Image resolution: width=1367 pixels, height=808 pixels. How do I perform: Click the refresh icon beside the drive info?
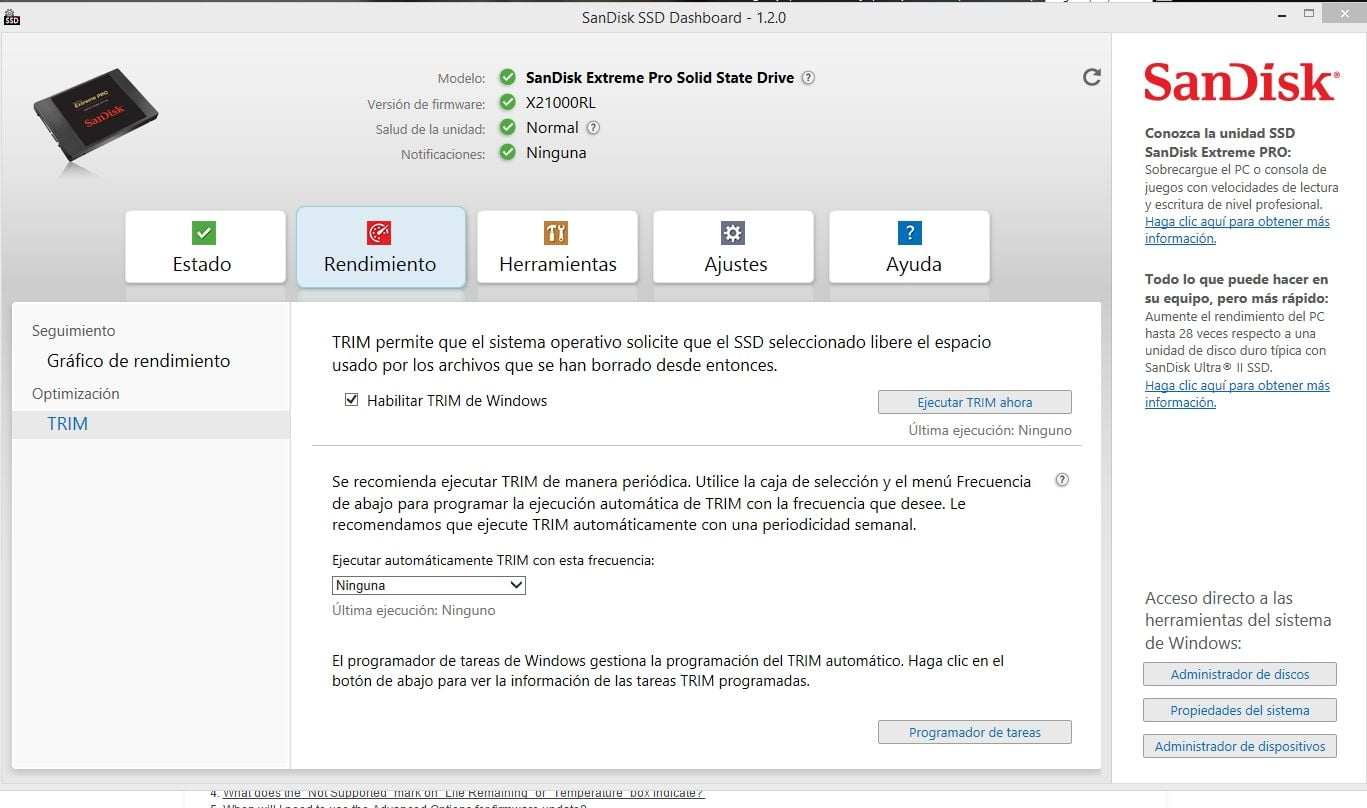click(x=1092, y=77)
